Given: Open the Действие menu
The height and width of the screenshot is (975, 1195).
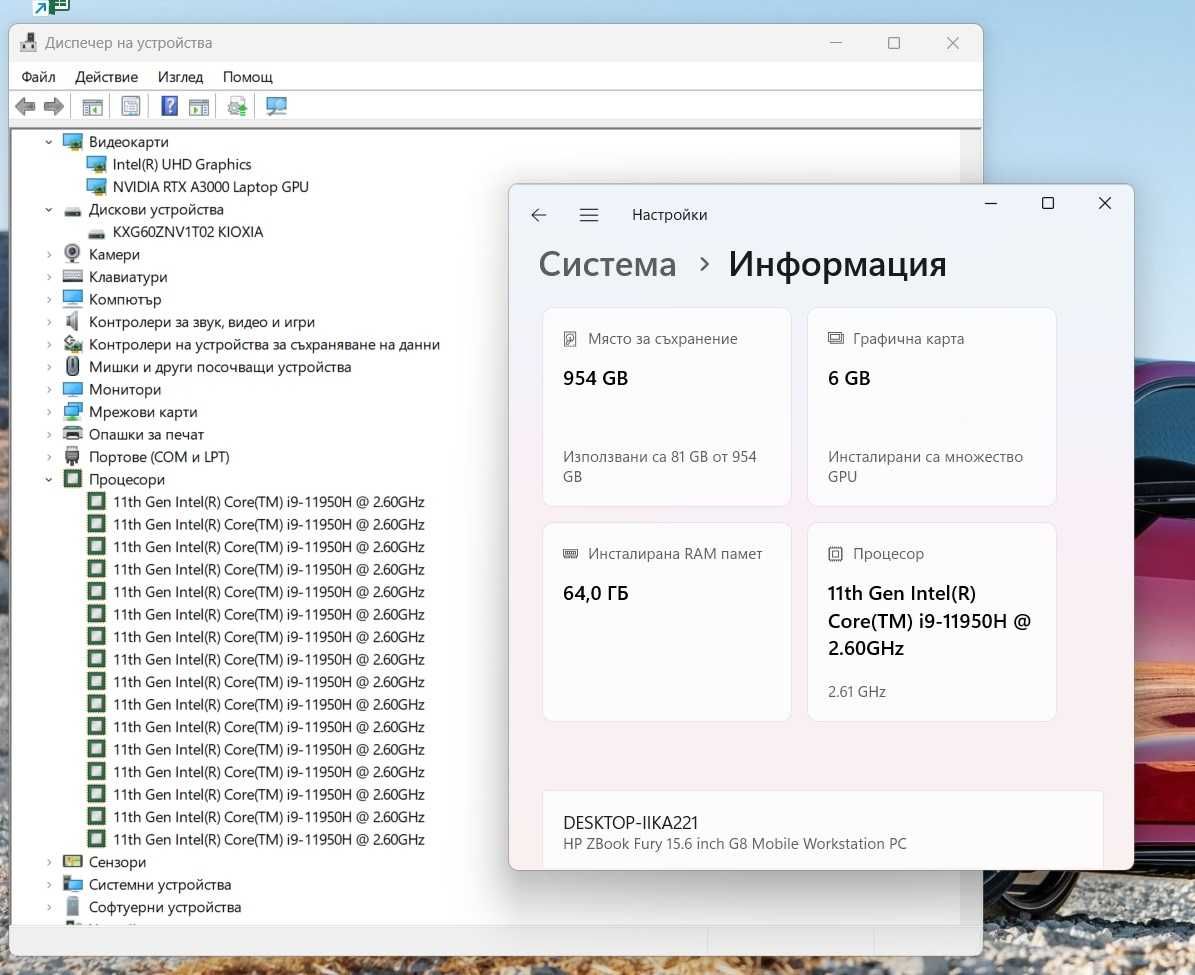Looking at the screenshot, I should point(106,77).
